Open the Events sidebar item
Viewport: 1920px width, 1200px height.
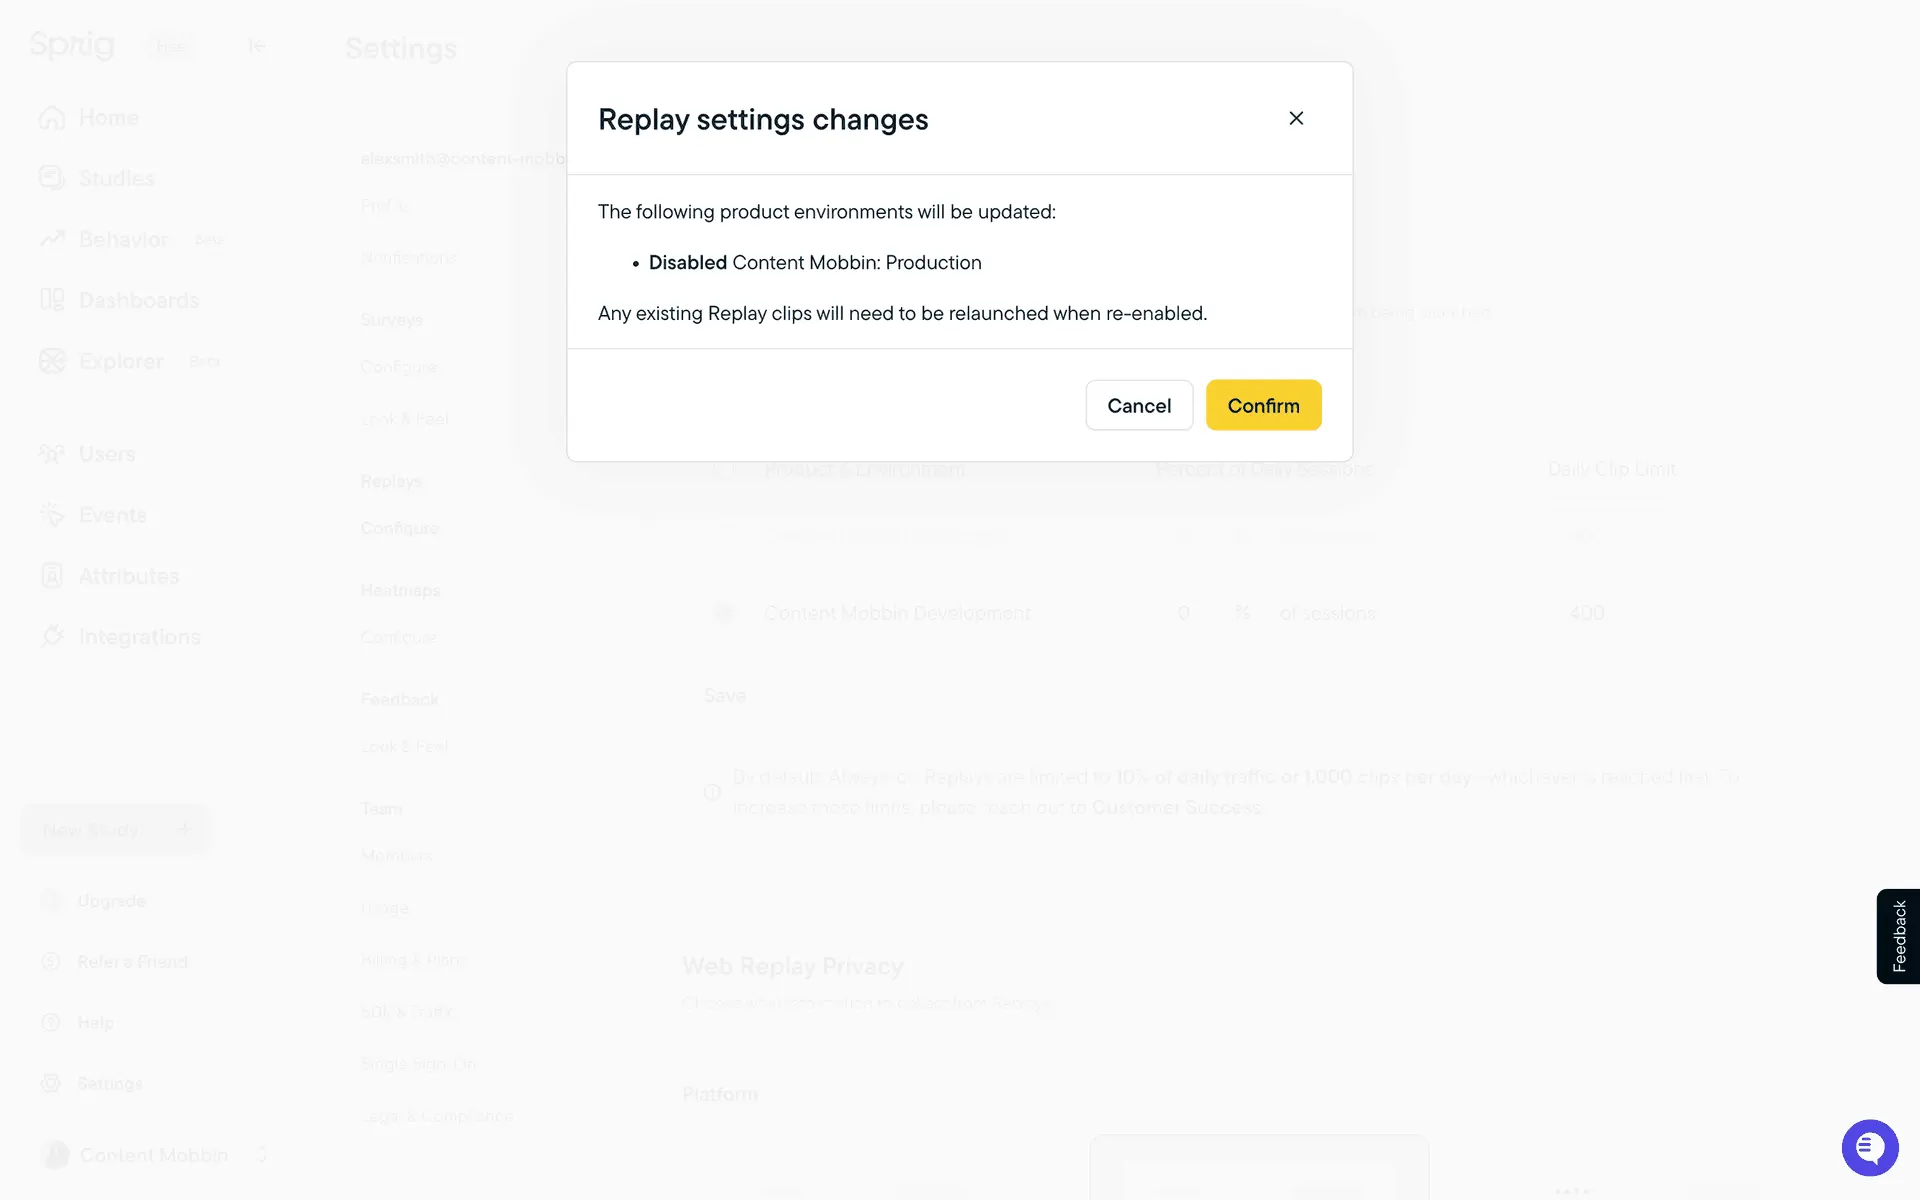point(112,515)
